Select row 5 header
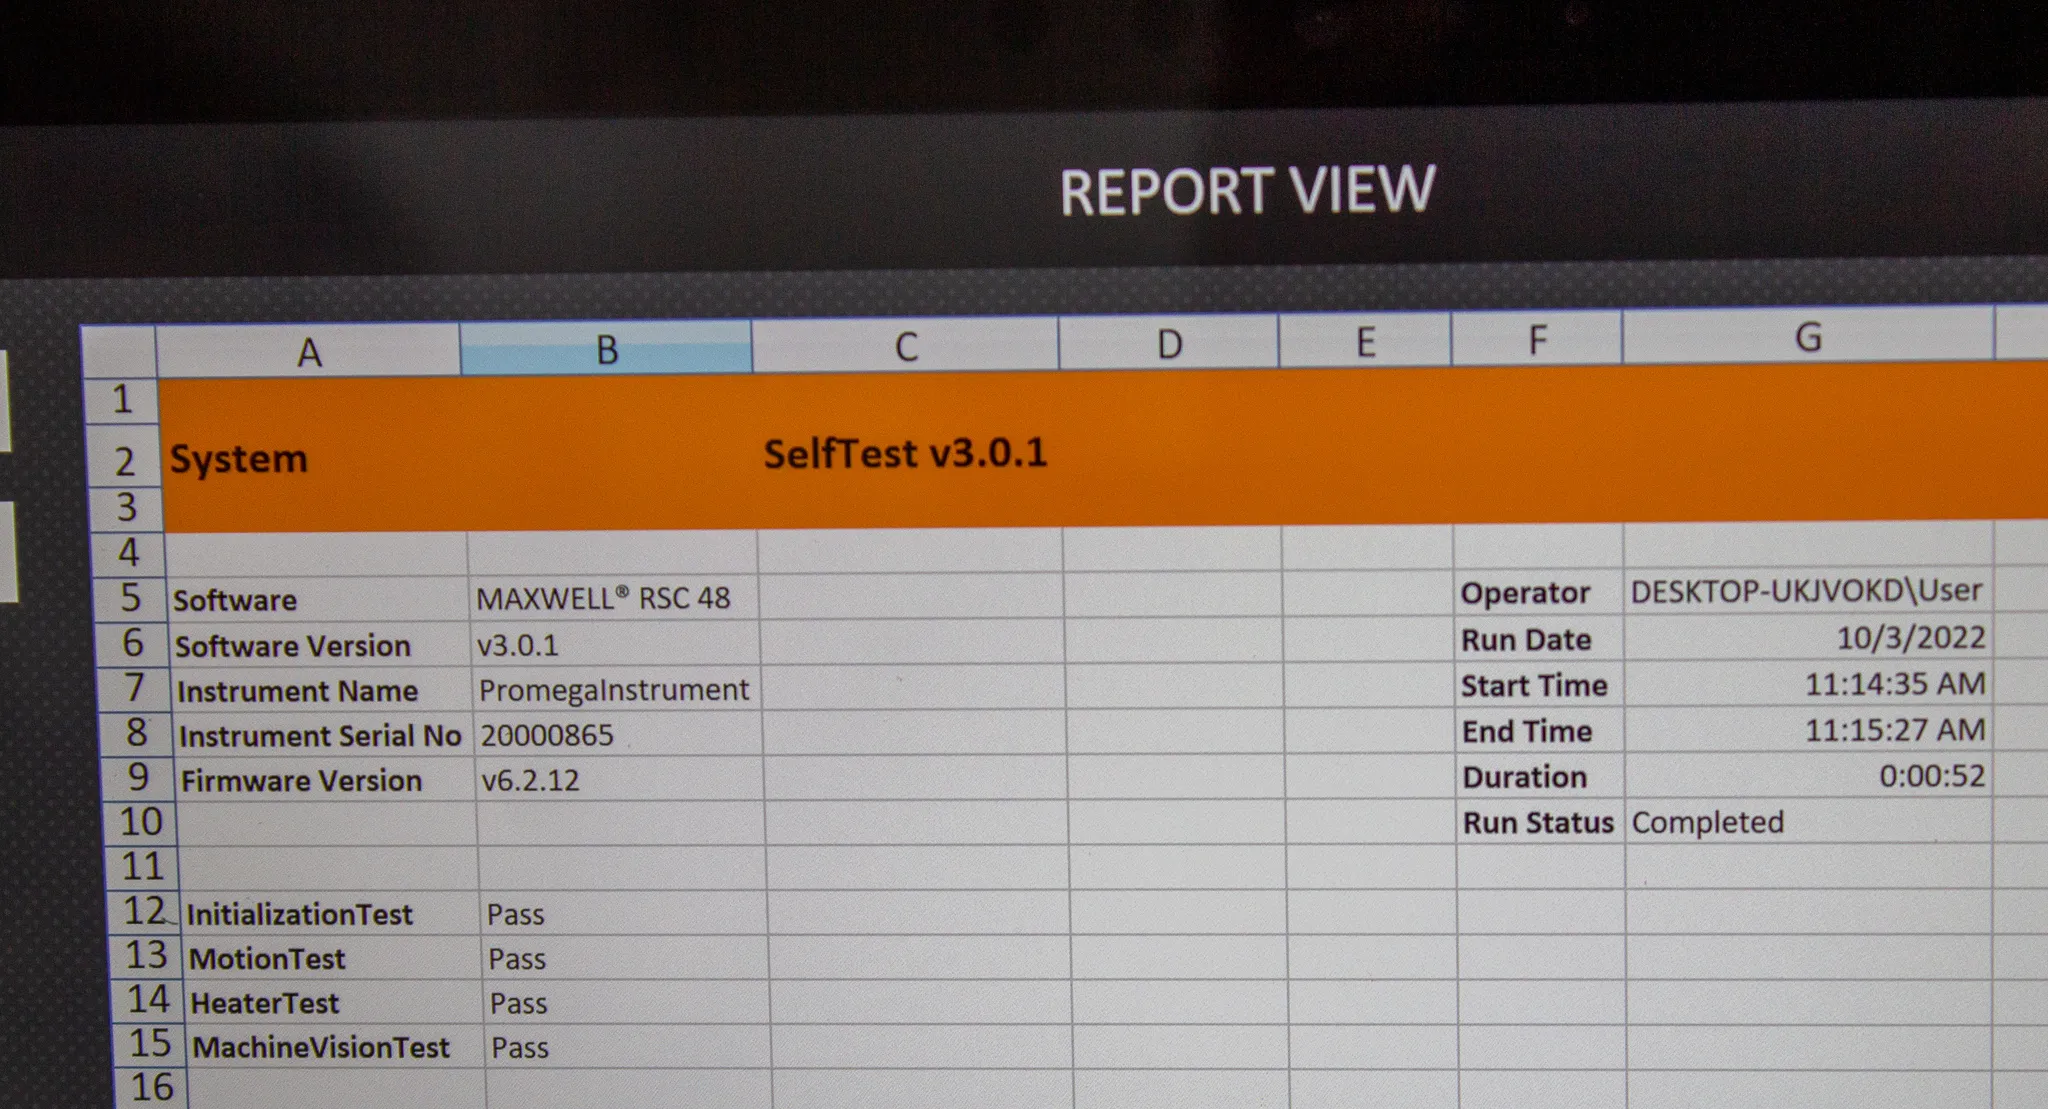 coord(130,598)
